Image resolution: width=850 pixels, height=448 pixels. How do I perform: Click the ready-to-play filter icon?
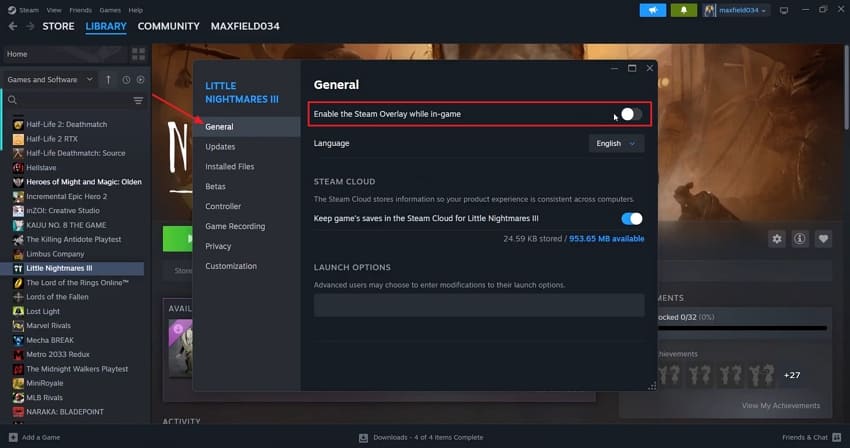140,80
